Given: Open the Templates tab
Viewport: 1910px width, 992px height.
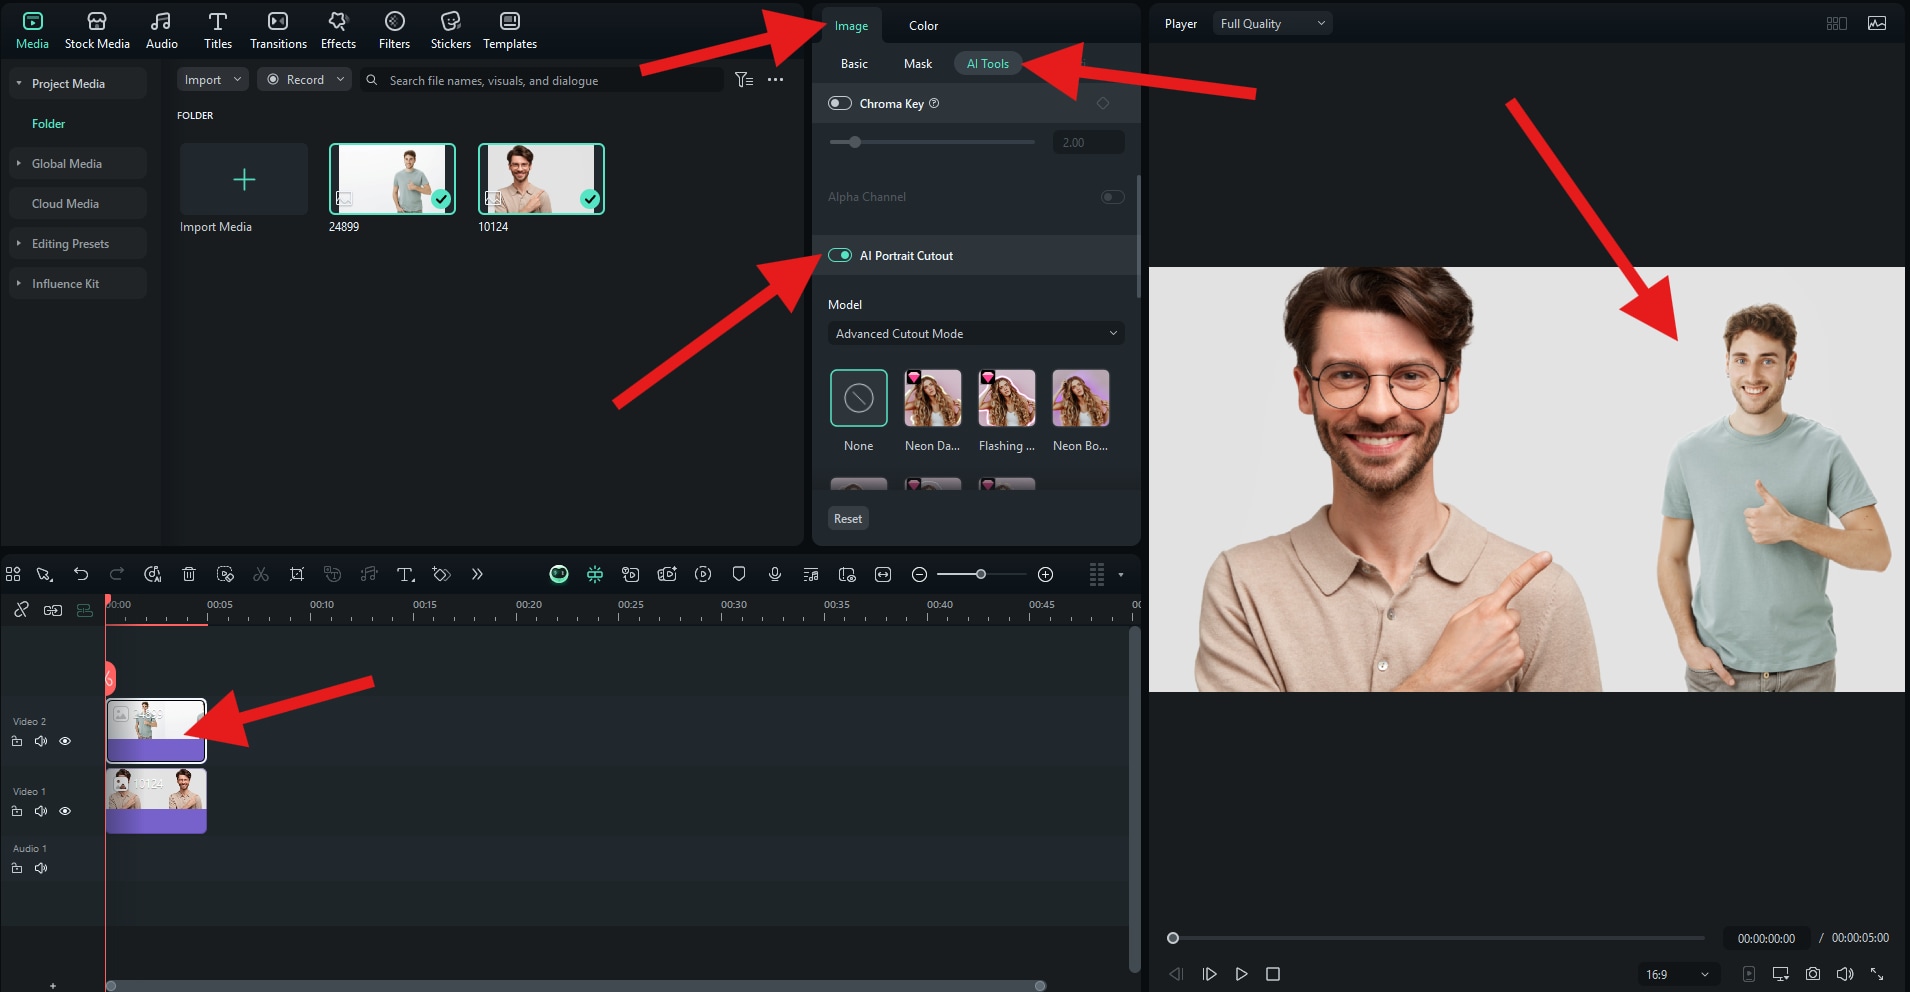Looking at the screenshot, I should point(510,30).
